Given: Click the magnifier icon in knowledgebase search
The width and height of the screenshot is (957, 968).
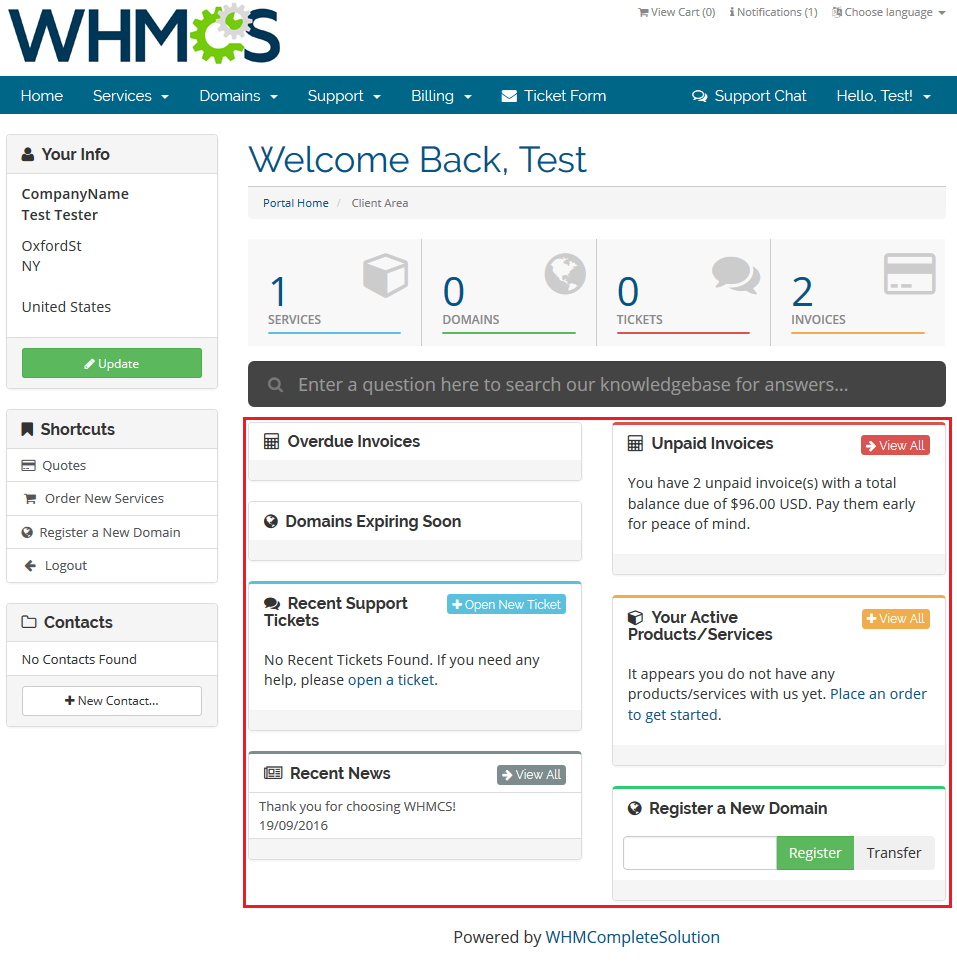Looking at the screenshot, I should click(275, 385).
